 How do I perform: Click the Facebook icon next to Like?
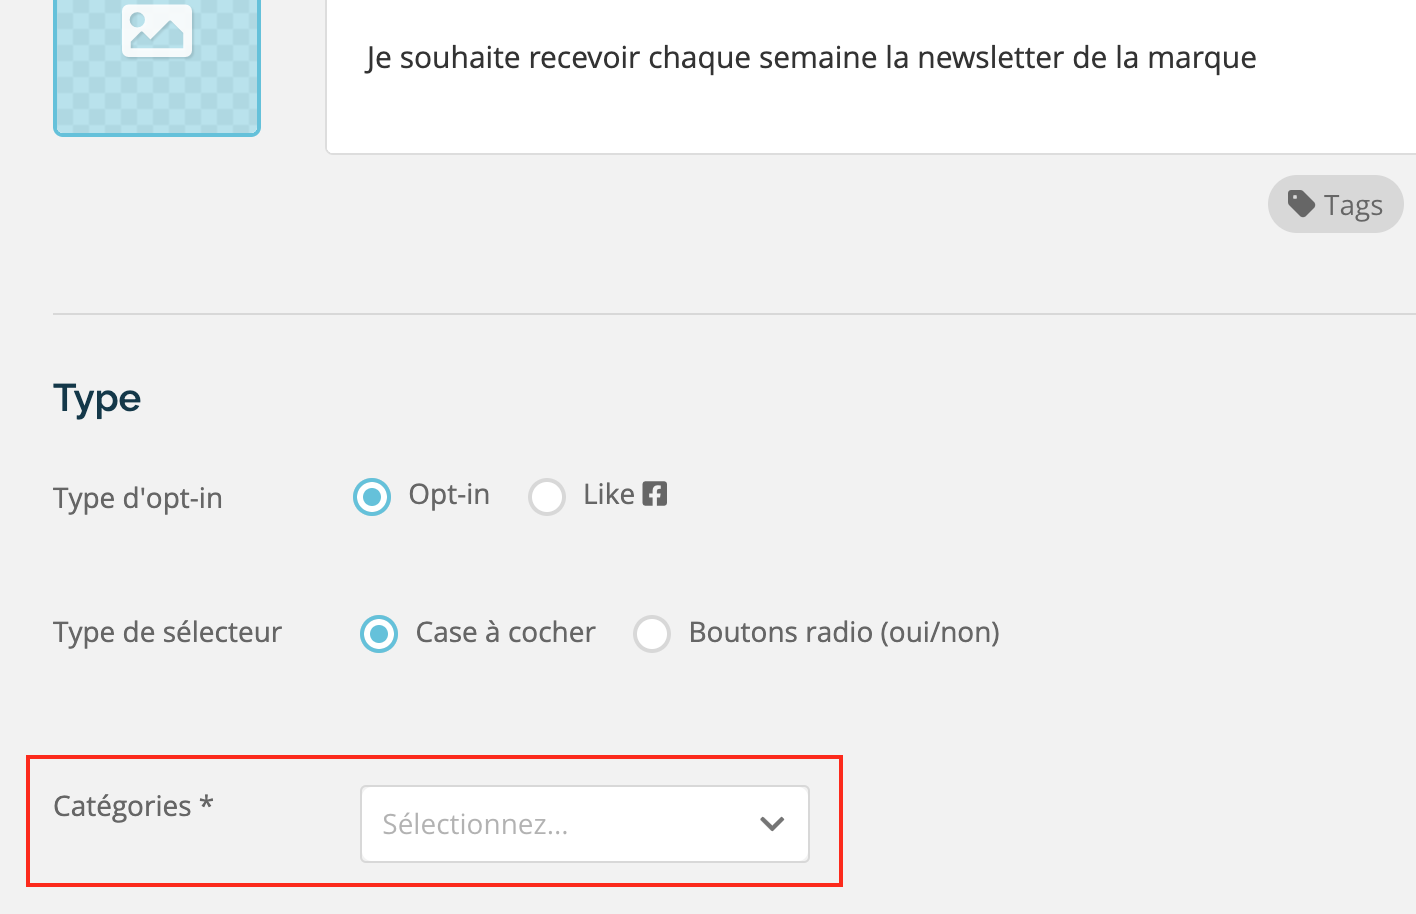(x=654, y=494)
